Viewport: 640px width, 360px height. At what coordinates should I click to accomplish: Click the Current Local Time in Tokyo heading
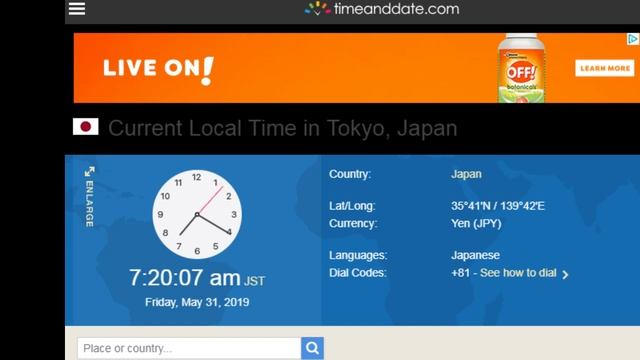pyautogui.click(x=282, y=128)
